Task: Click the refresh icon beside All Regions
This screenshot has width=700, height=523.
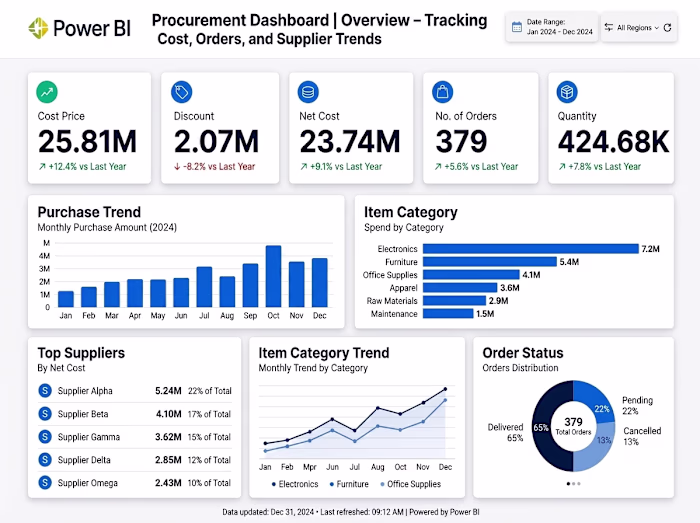Action: (667, 28)
